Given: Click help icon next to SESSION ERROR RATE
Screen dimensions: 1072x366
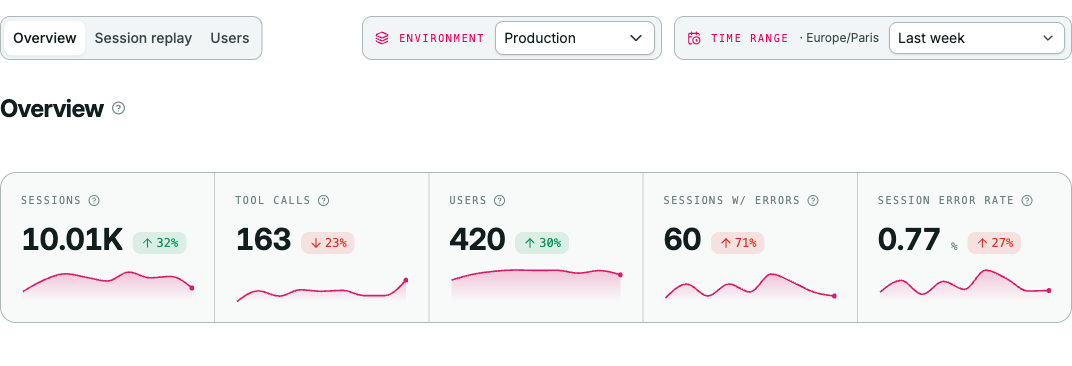Looking at the screenshot, I should coord(1027,200).
